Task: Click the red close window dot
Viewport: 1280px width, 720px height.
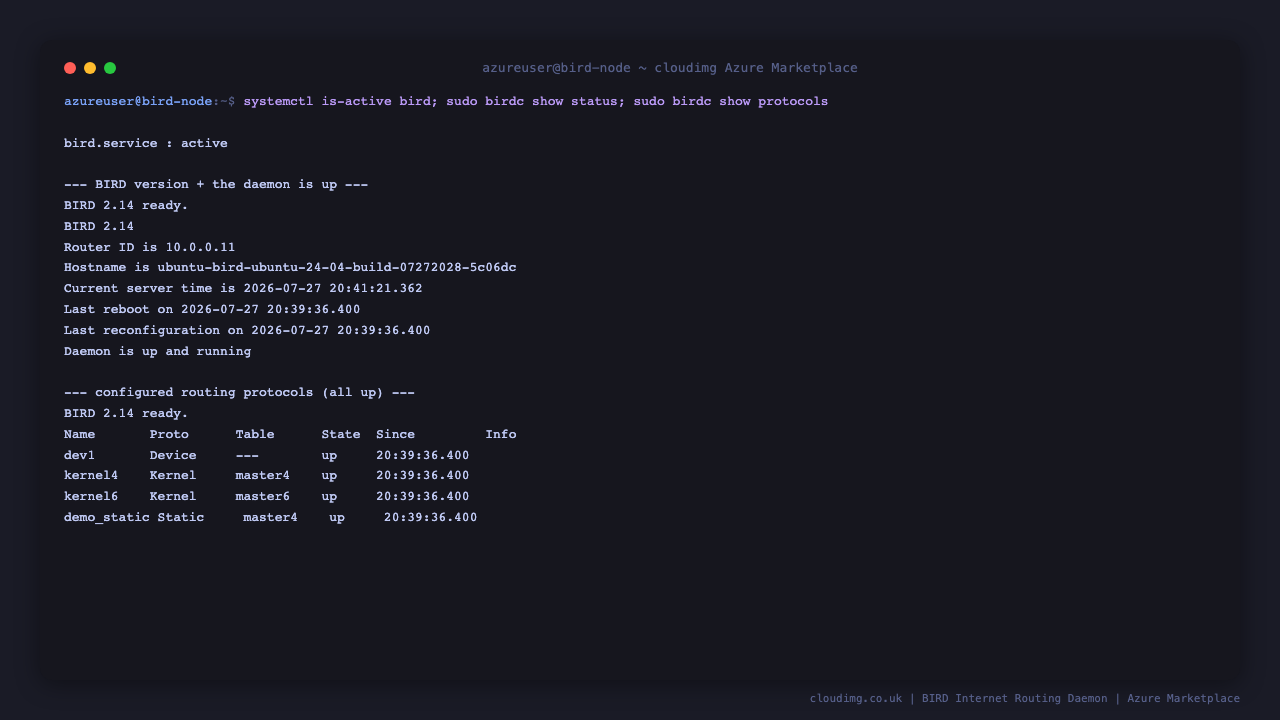Action: pos(70,68)
